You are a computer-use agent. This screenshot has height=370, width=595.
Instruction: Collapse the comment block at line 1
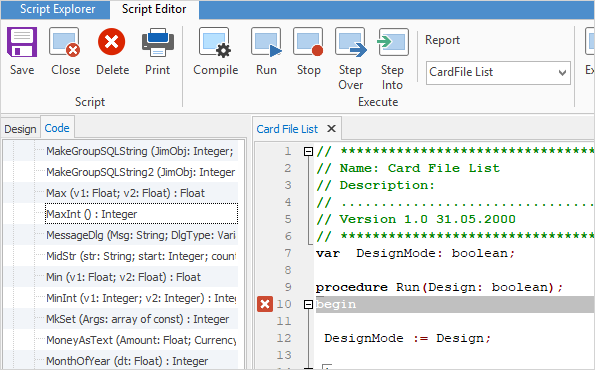pyautogui.click(x=308, y=152)
